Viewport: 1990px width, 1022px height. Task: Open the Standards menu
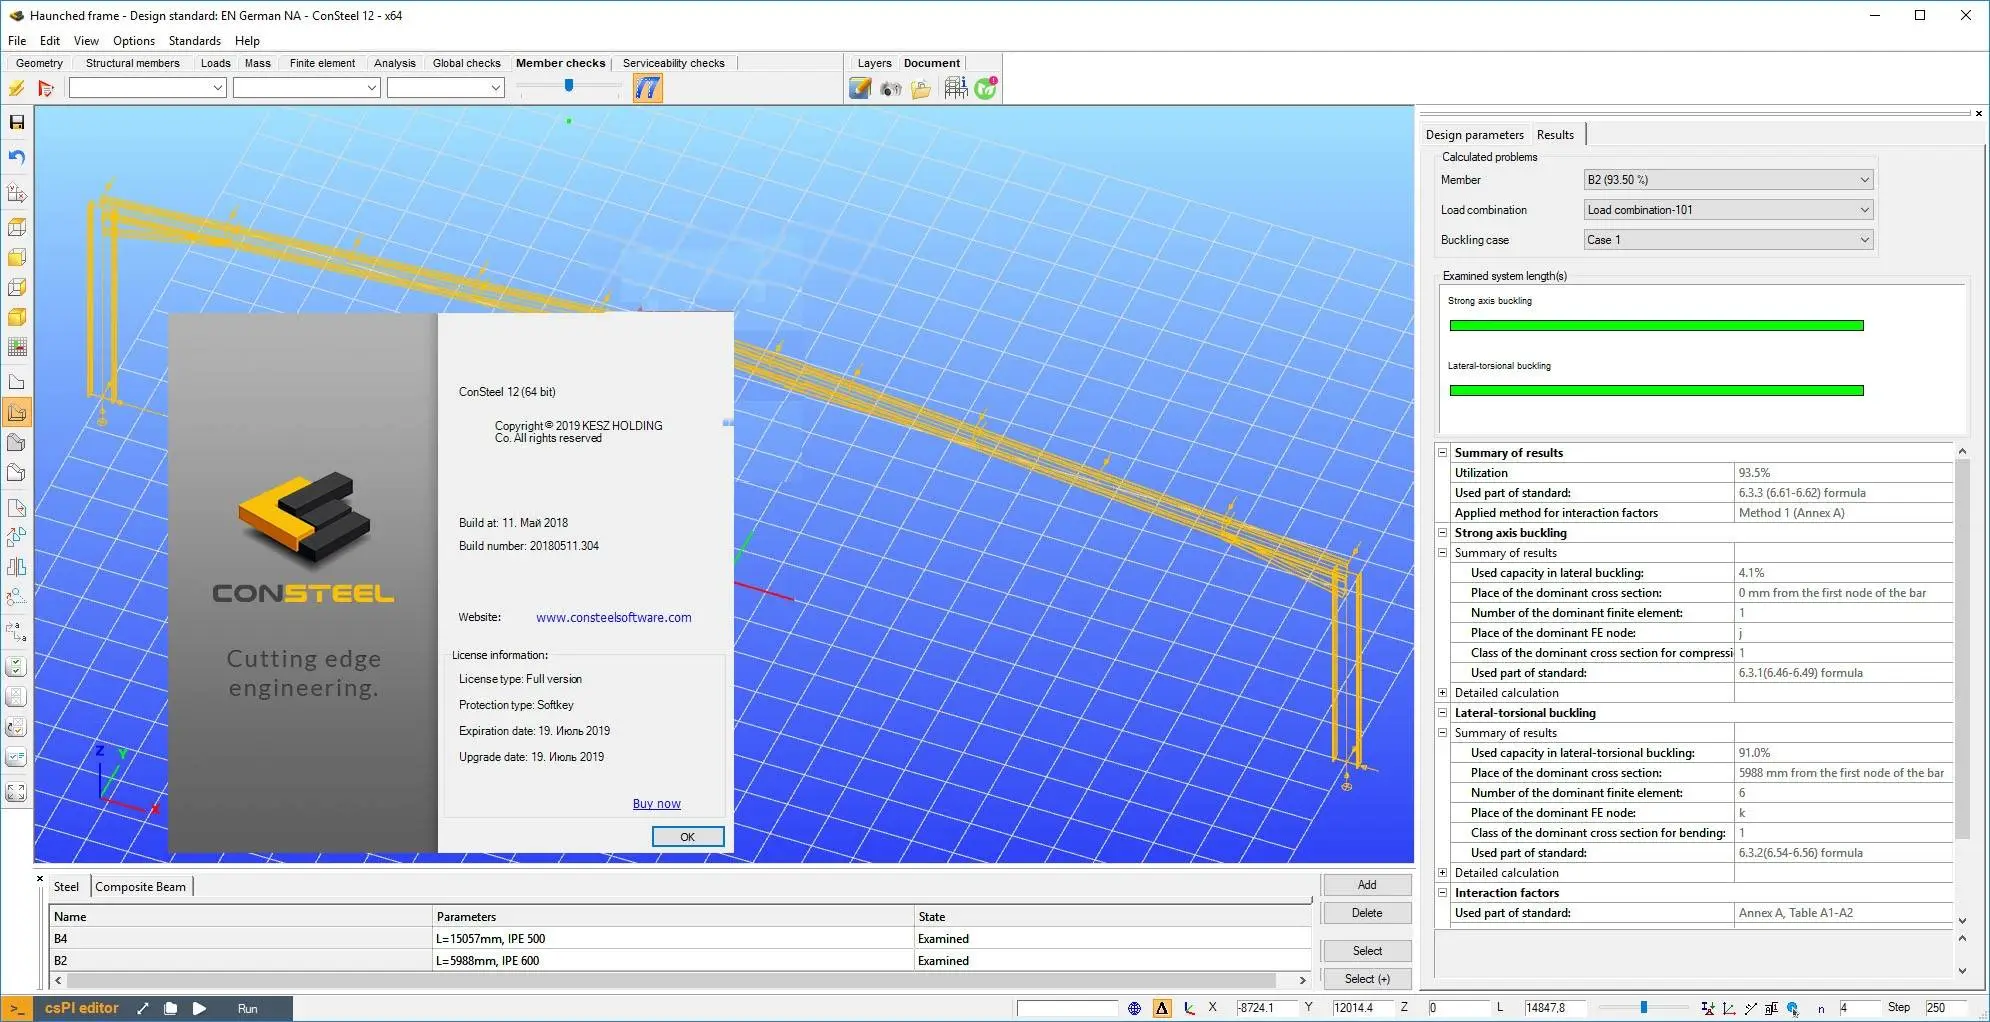tap(194, 41)
